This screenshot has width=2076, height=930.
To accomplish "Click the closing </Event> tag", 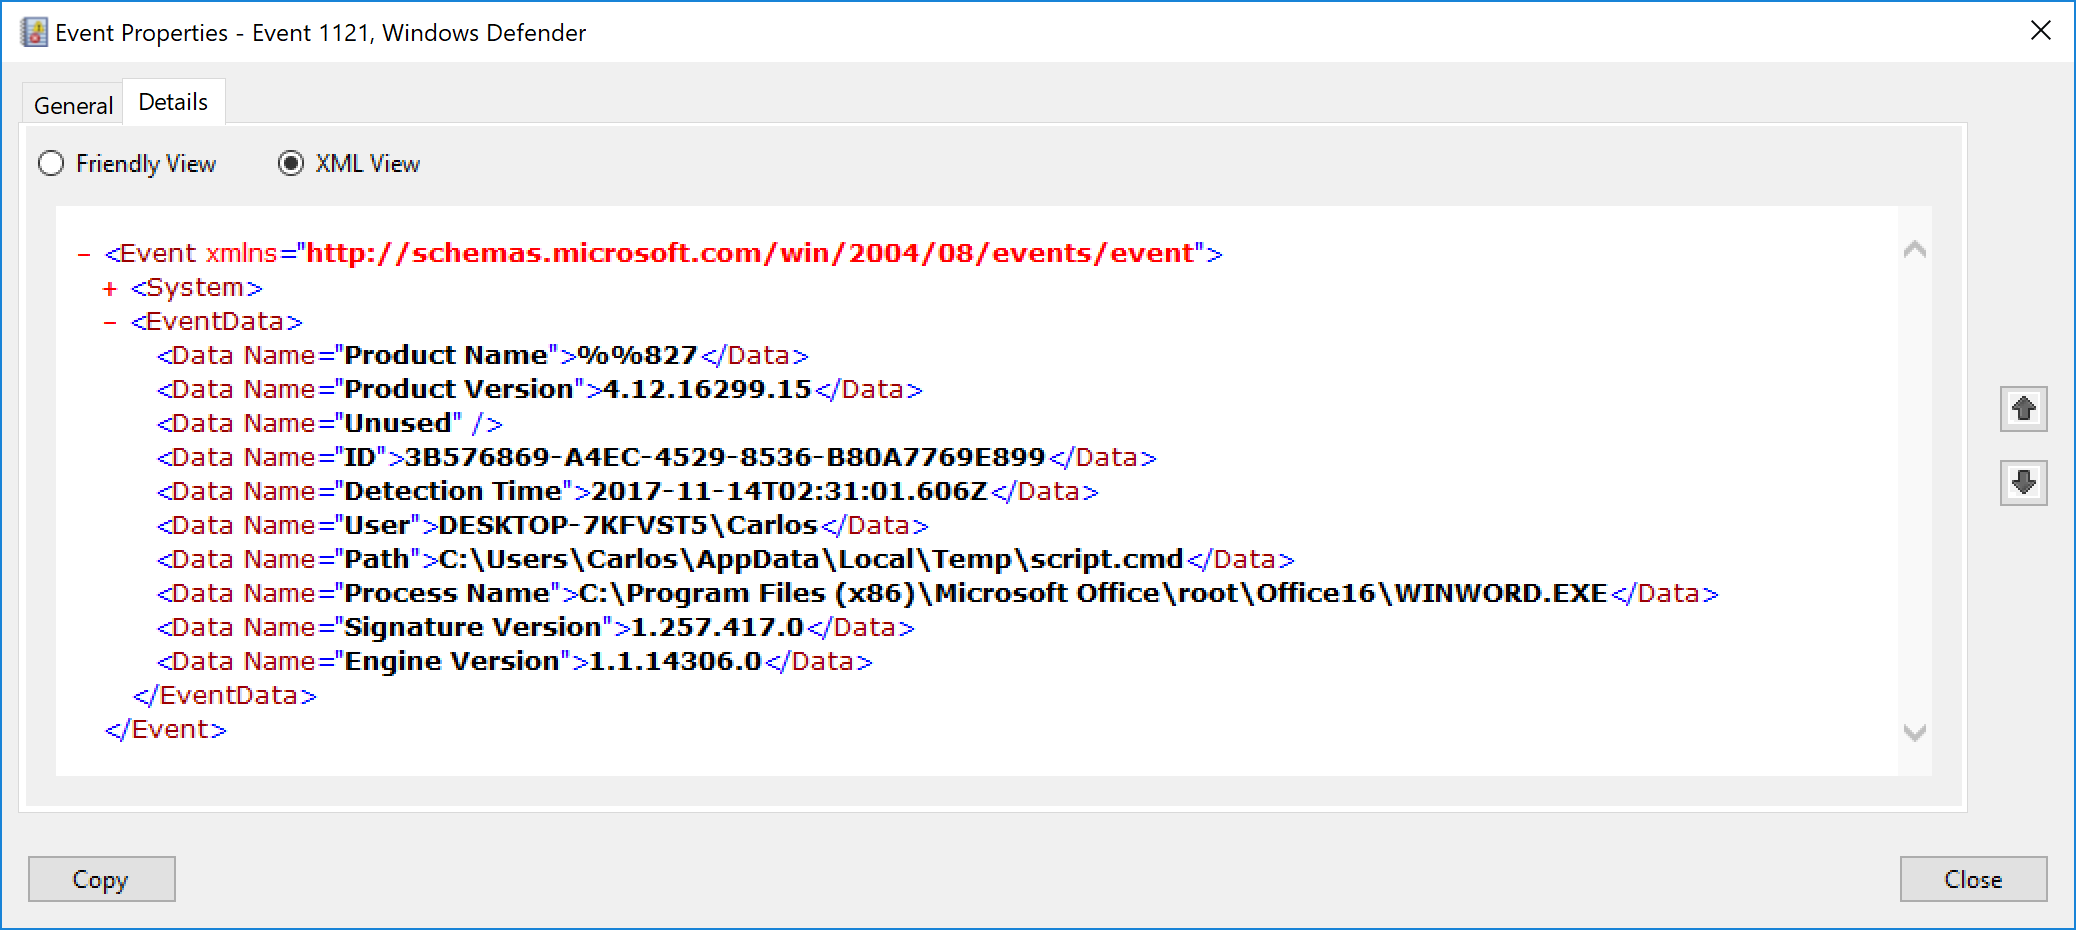I will (166, 729).
